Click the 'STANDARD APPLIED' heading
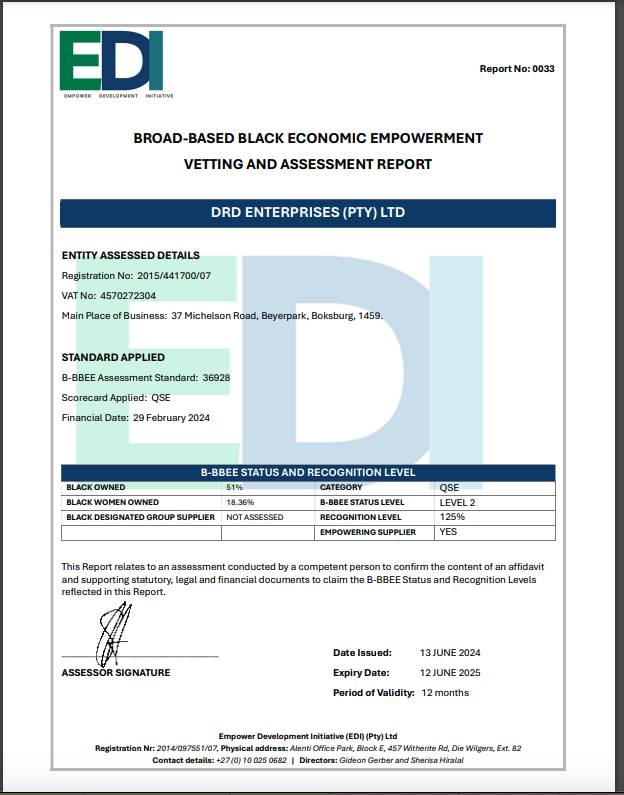 click(113, 357)
